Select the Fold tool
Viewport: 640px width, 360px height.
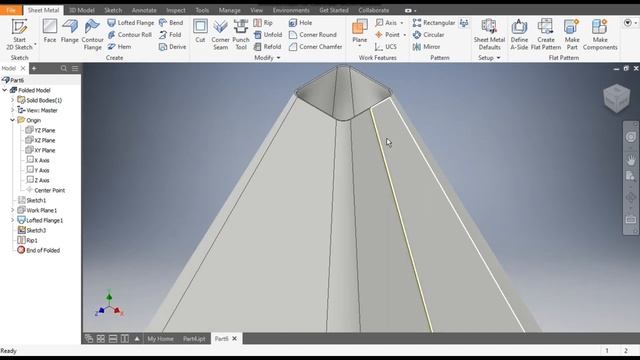pos(170,35)
